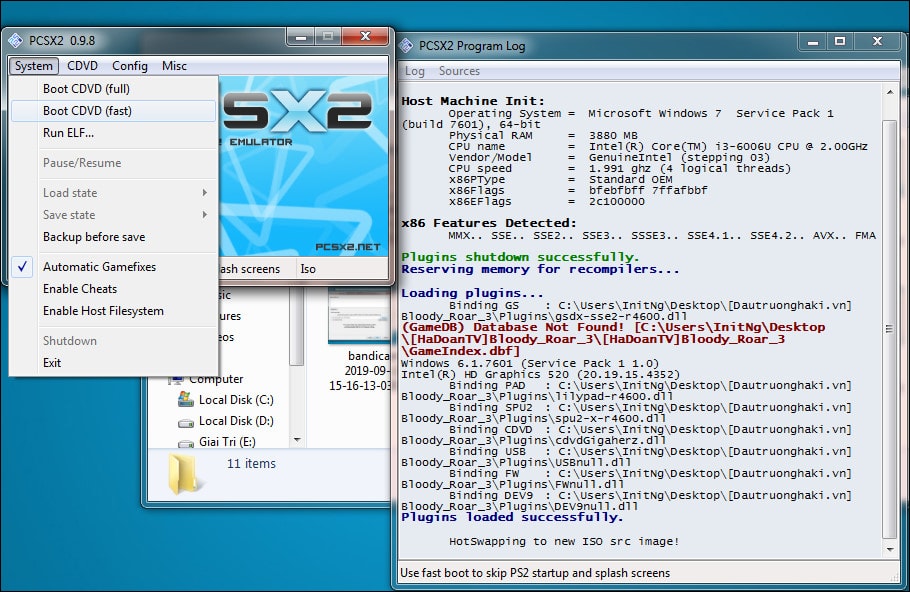Open the Misc menu
This screenshot has height=592, width=910.
174,66
